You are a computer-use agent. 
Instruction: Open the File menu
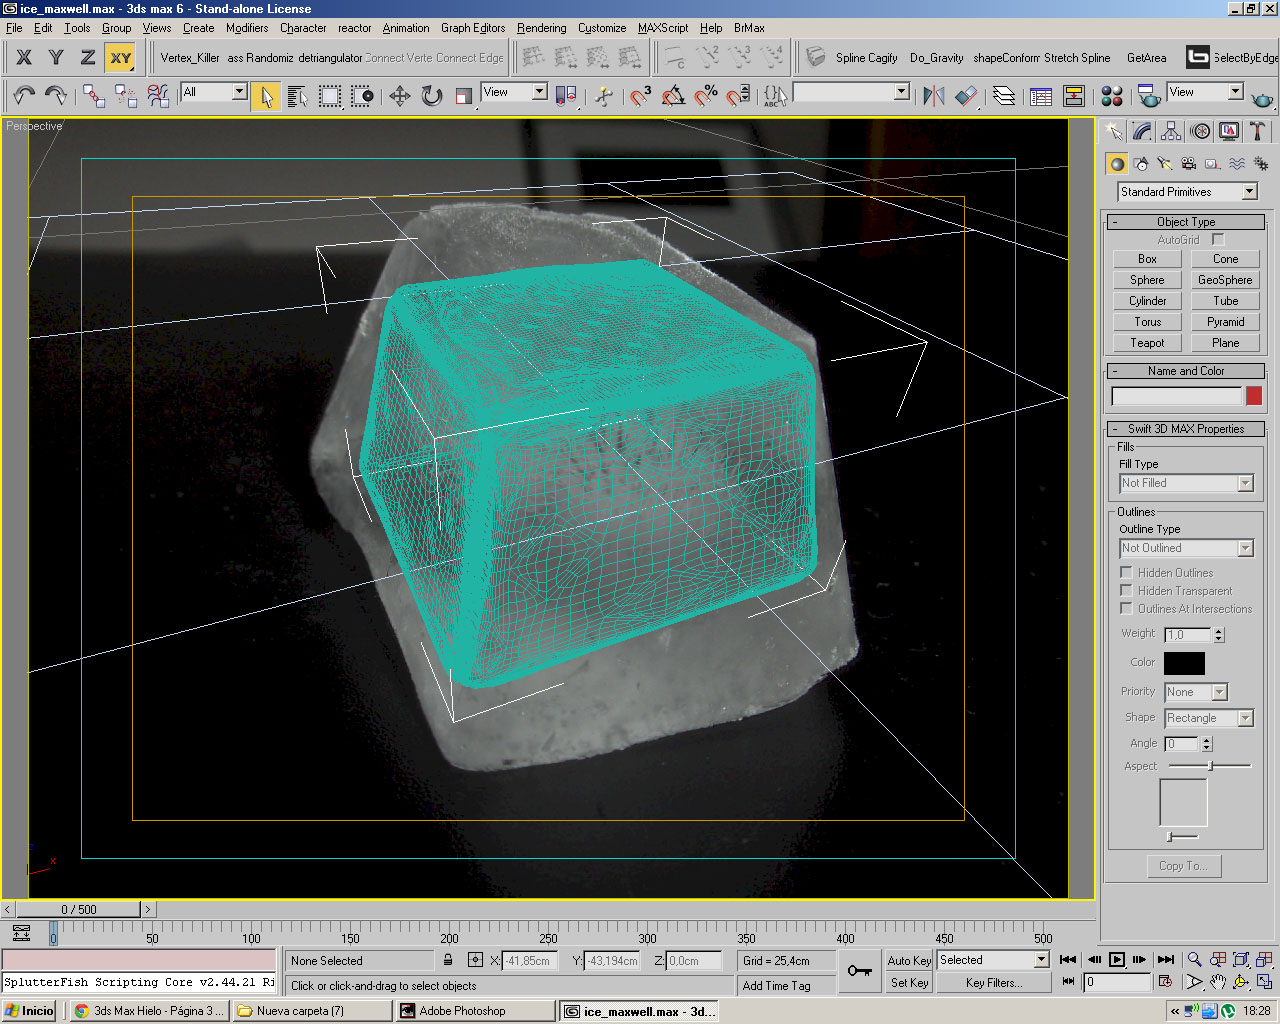pyautogui.click(x=14, y=28)
